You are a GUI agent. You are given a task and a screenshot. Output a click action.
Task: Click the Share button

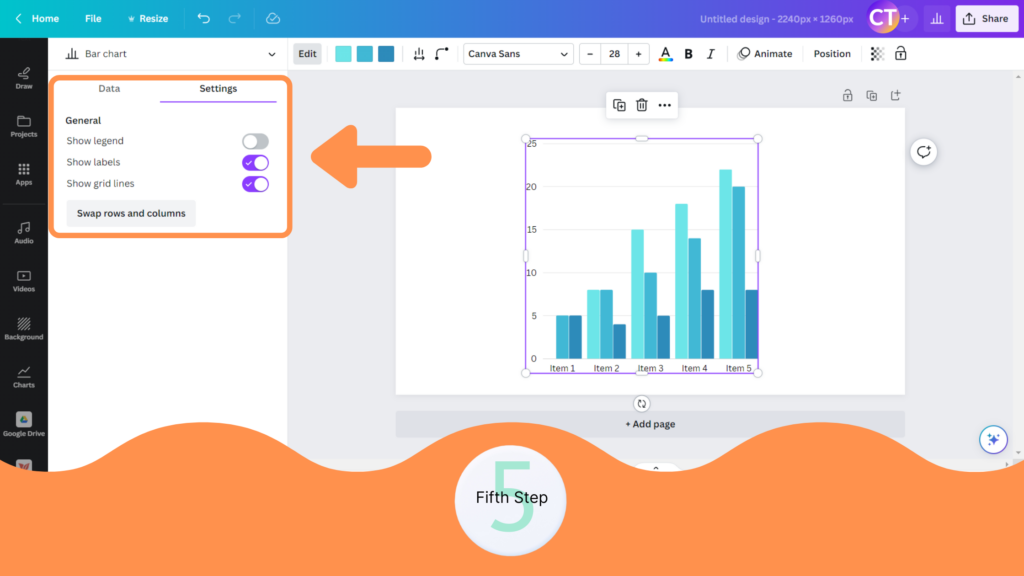pyautogui.click(x=986, y=19)
